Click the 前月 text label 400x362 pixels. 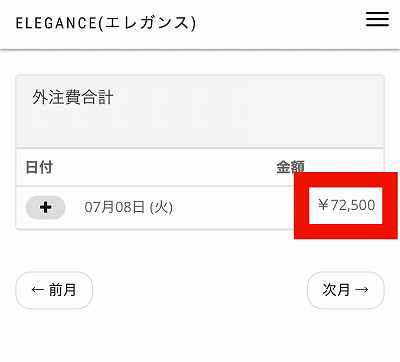tap(63, 290)
